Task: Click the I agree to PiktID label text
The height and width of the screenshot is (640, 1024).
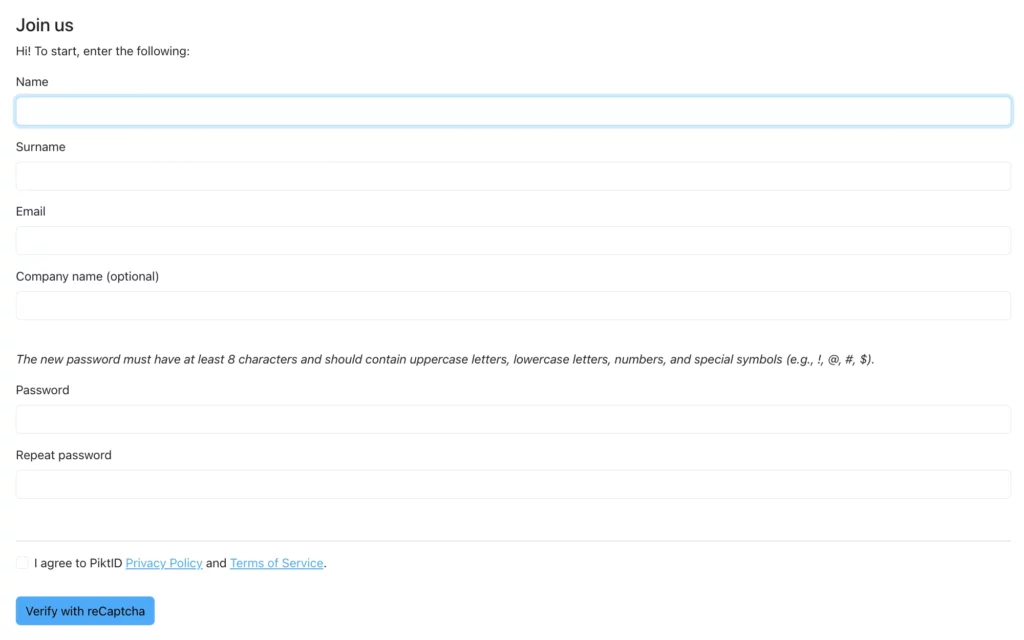Action: [x=75, y=562]
